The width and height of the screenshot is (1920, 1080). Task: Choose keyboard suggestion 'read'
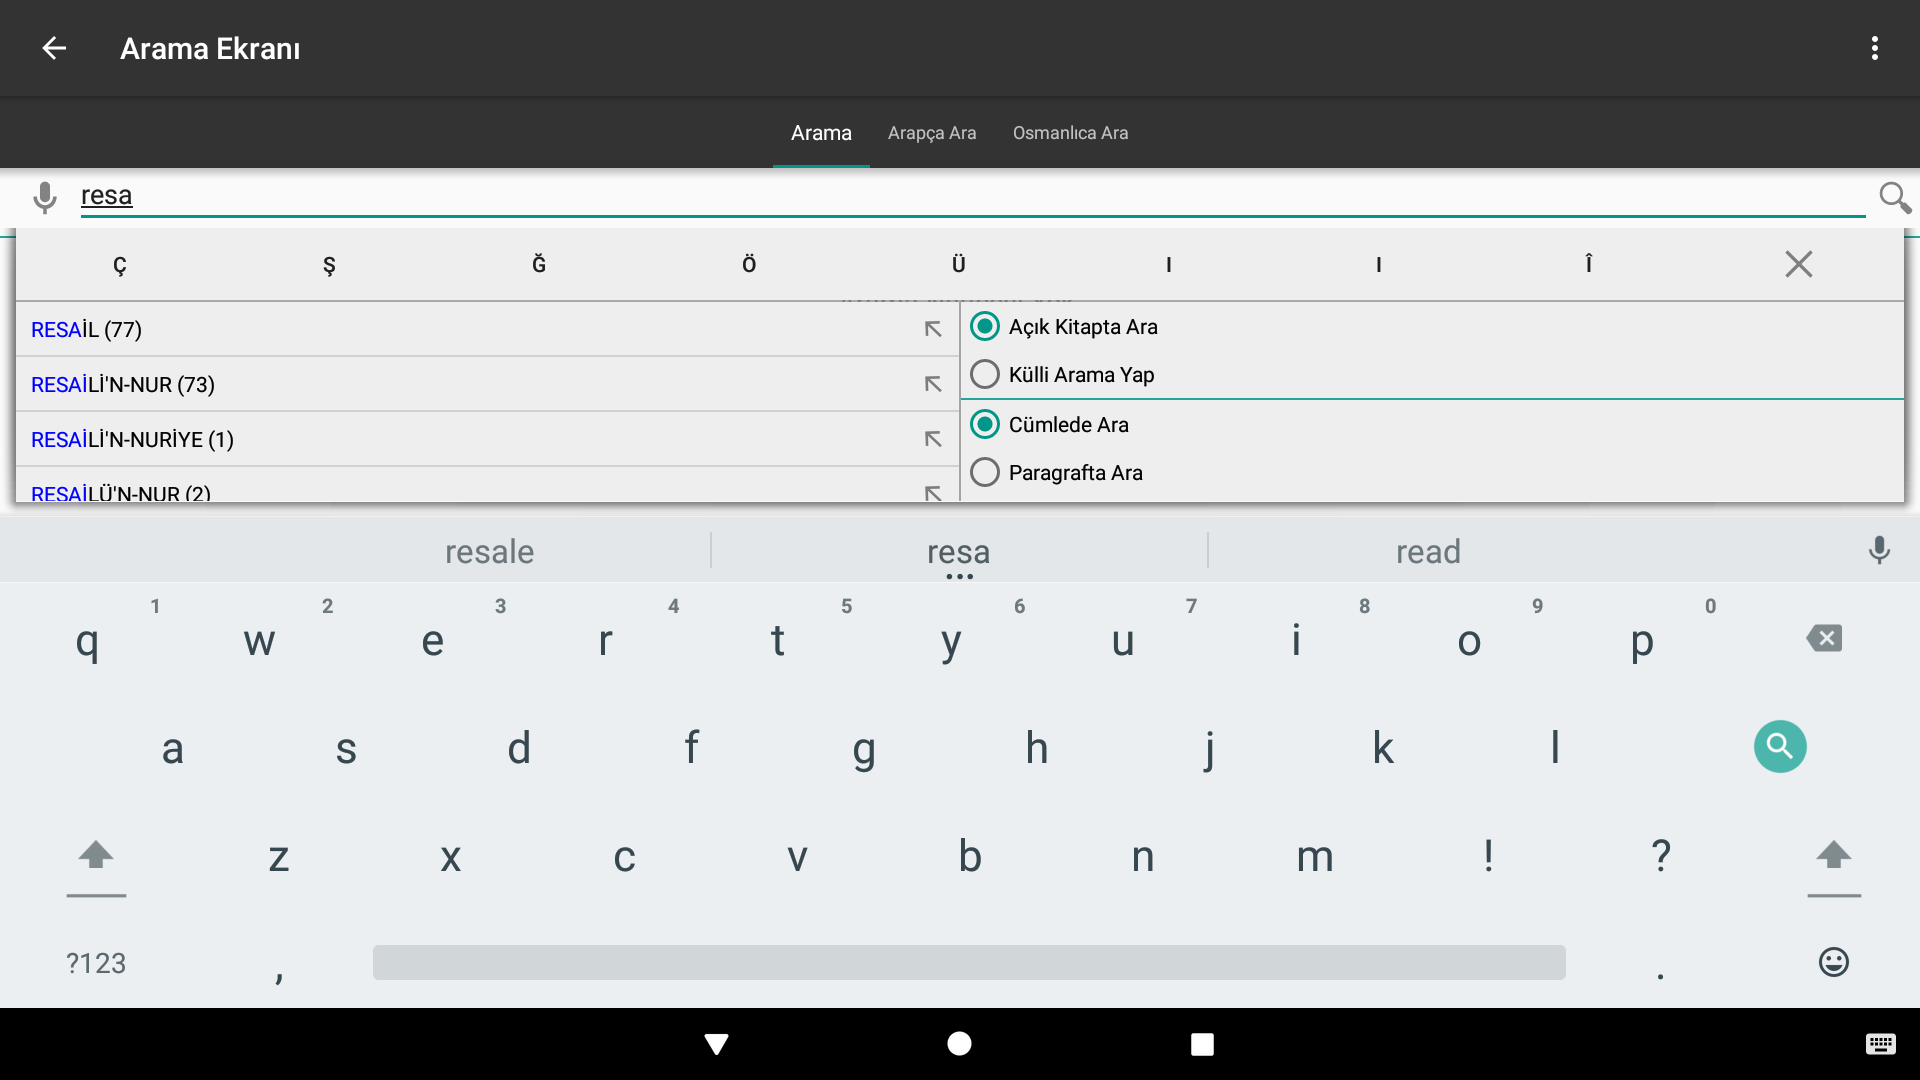tap(1428, 551)
